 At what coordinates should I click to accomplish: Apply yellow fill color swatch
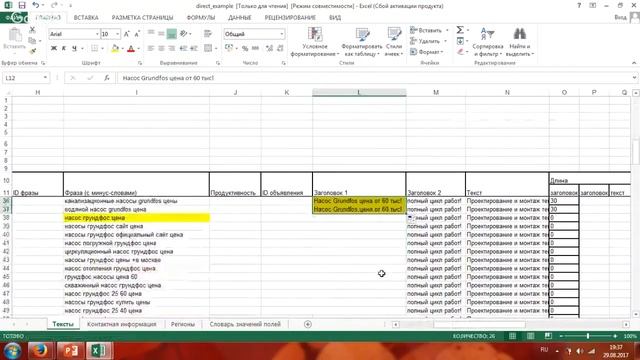point(115,49)
